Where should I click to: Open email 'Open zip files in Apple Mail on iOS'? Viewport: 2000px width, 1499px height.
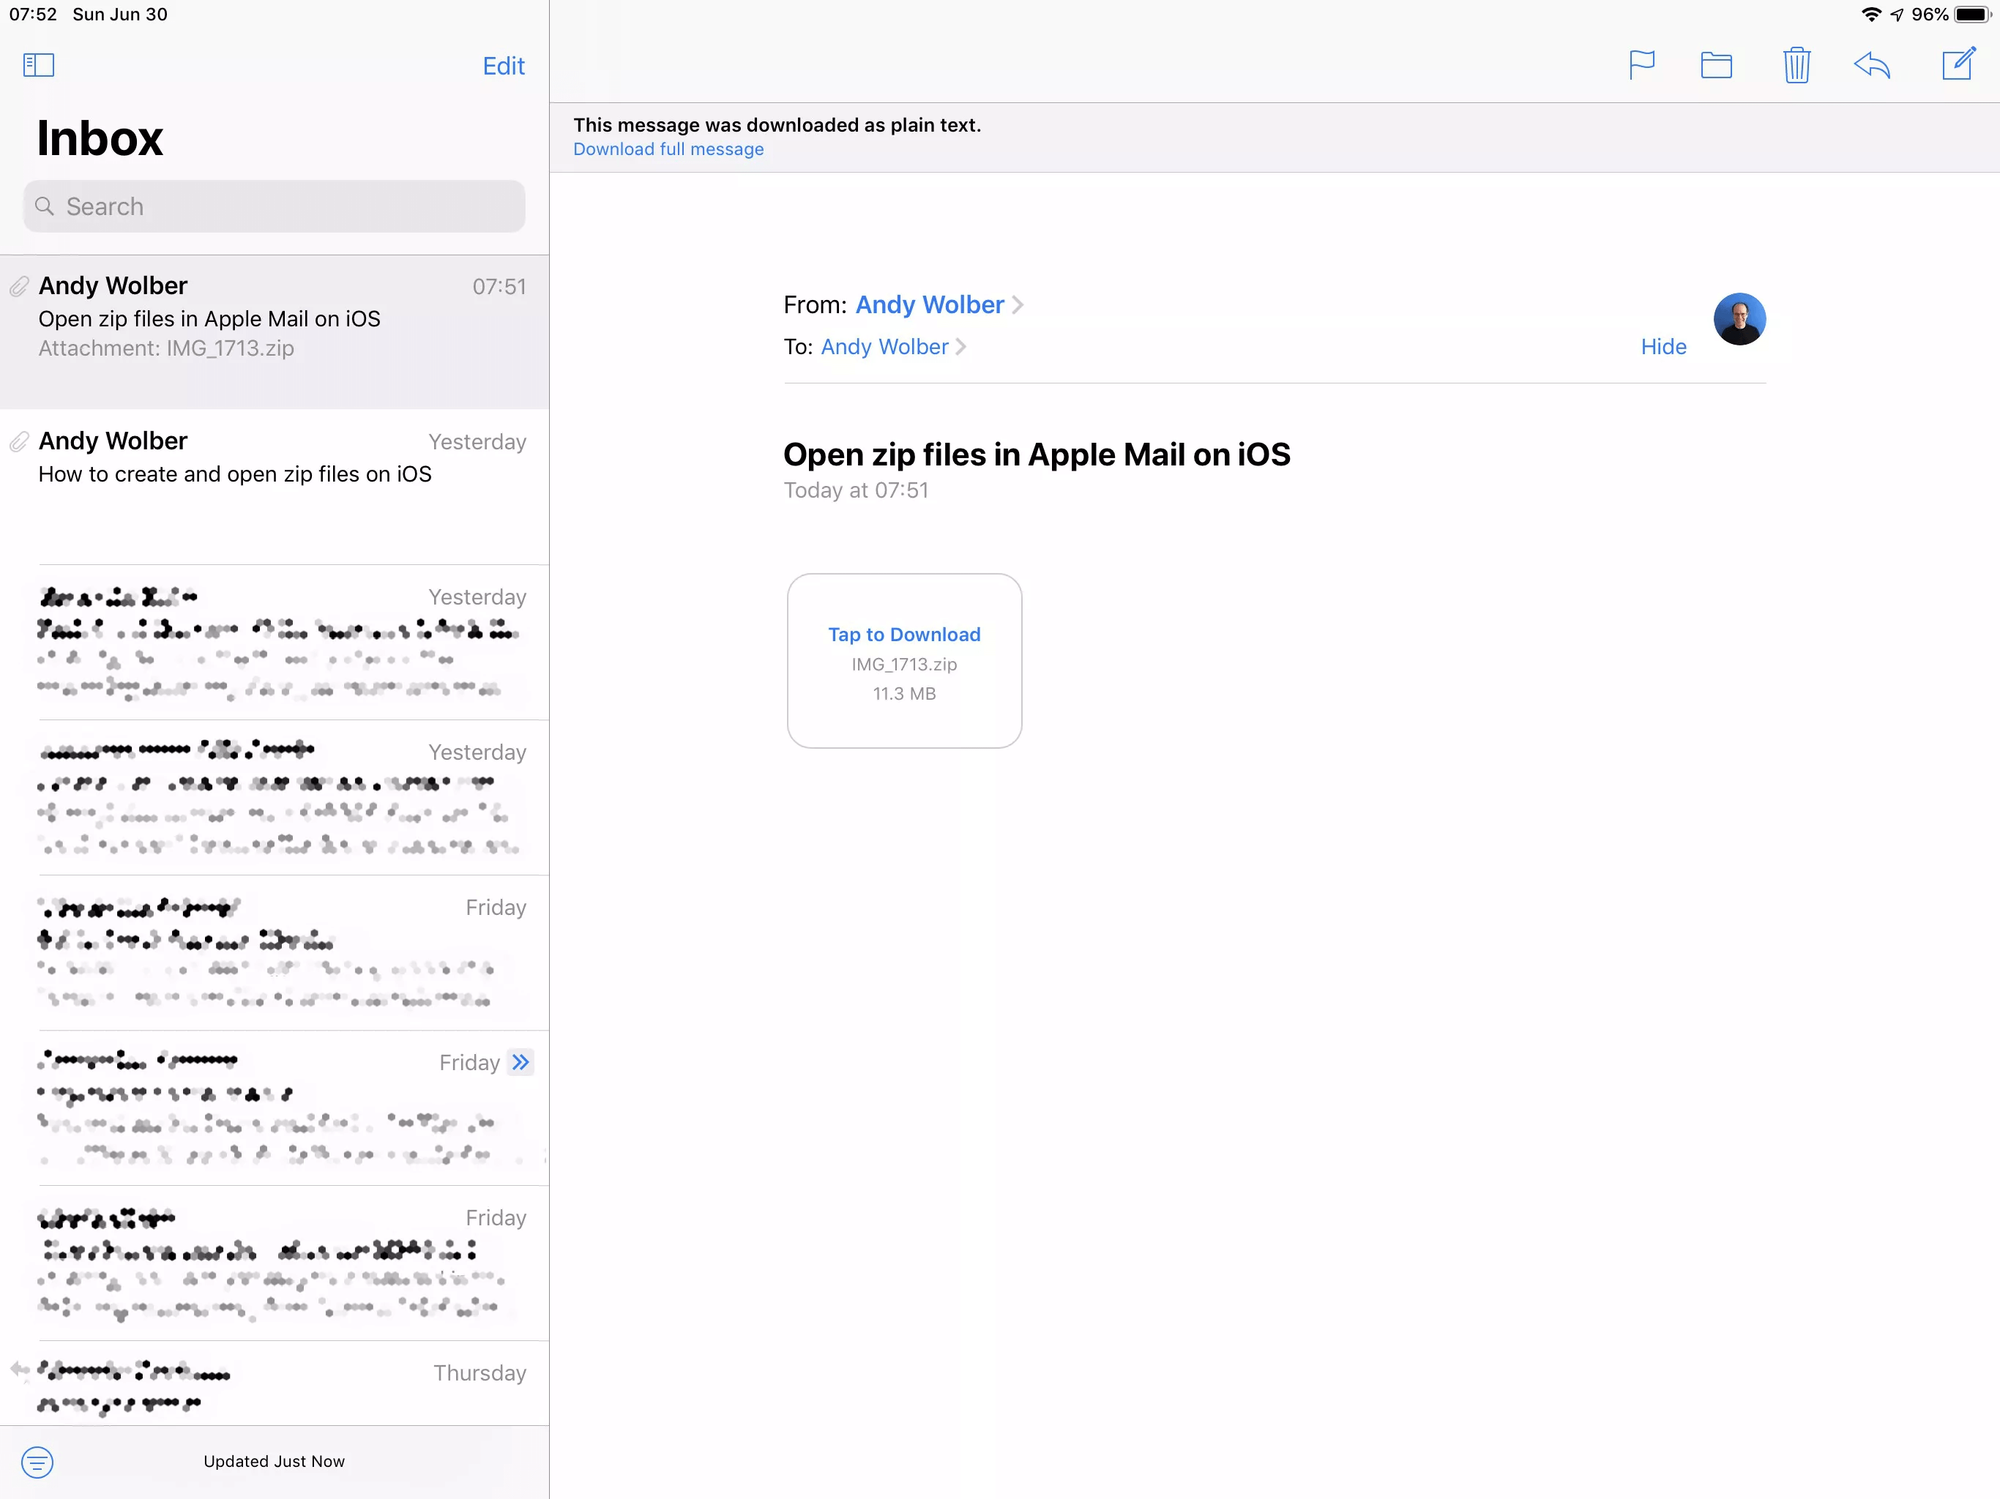pos(274,332)
